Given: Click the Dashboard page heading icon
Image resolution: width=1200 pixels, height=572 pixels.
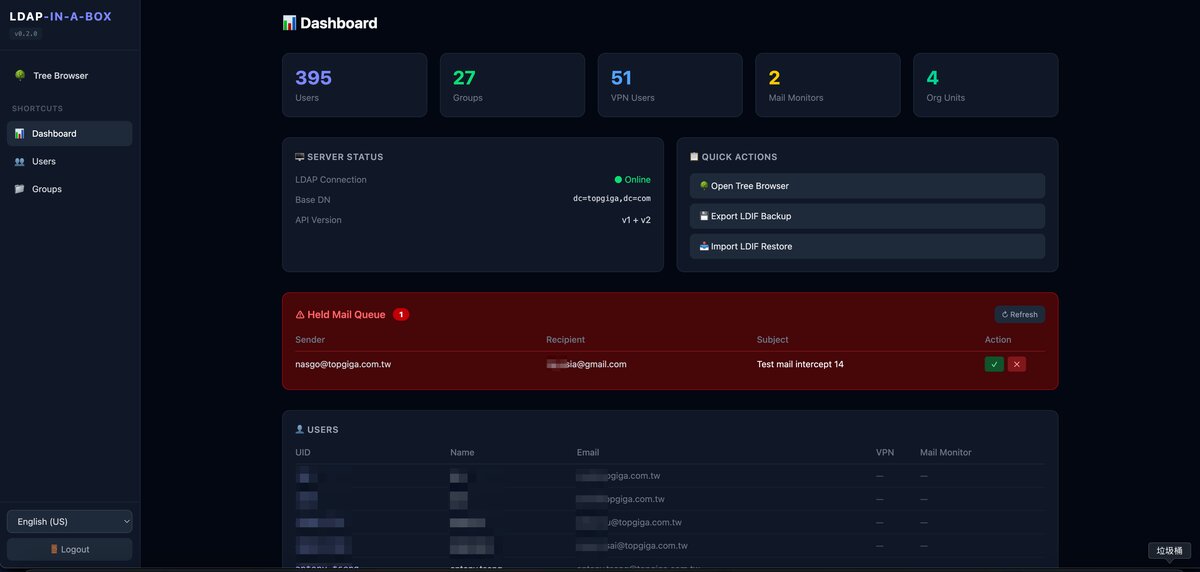Looking at the screenshot, I should 289,22.
